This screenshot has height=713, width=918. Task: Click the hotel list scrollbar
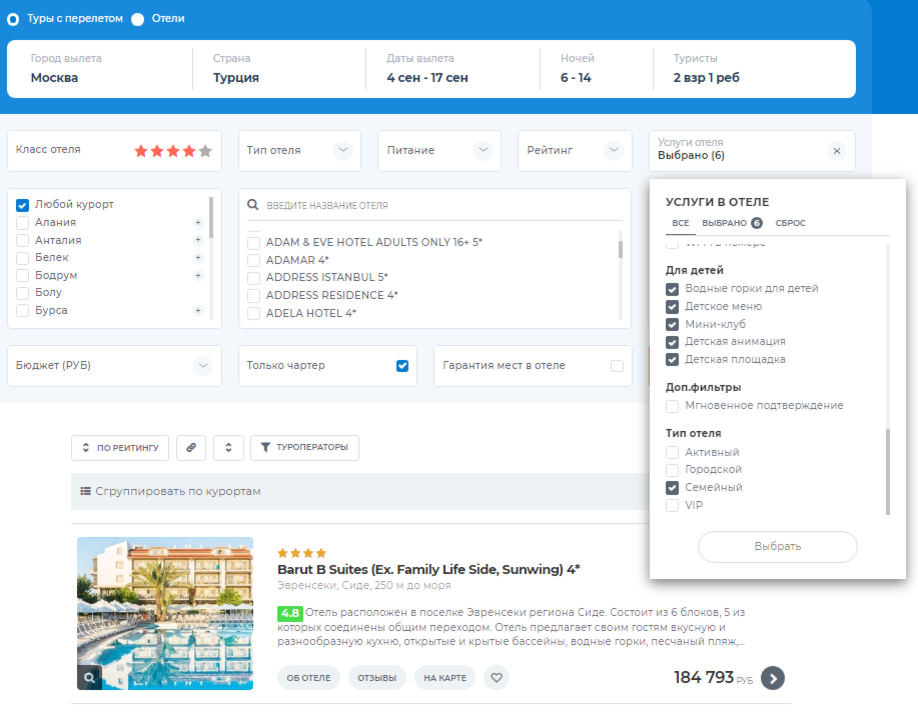pos(620,249)
